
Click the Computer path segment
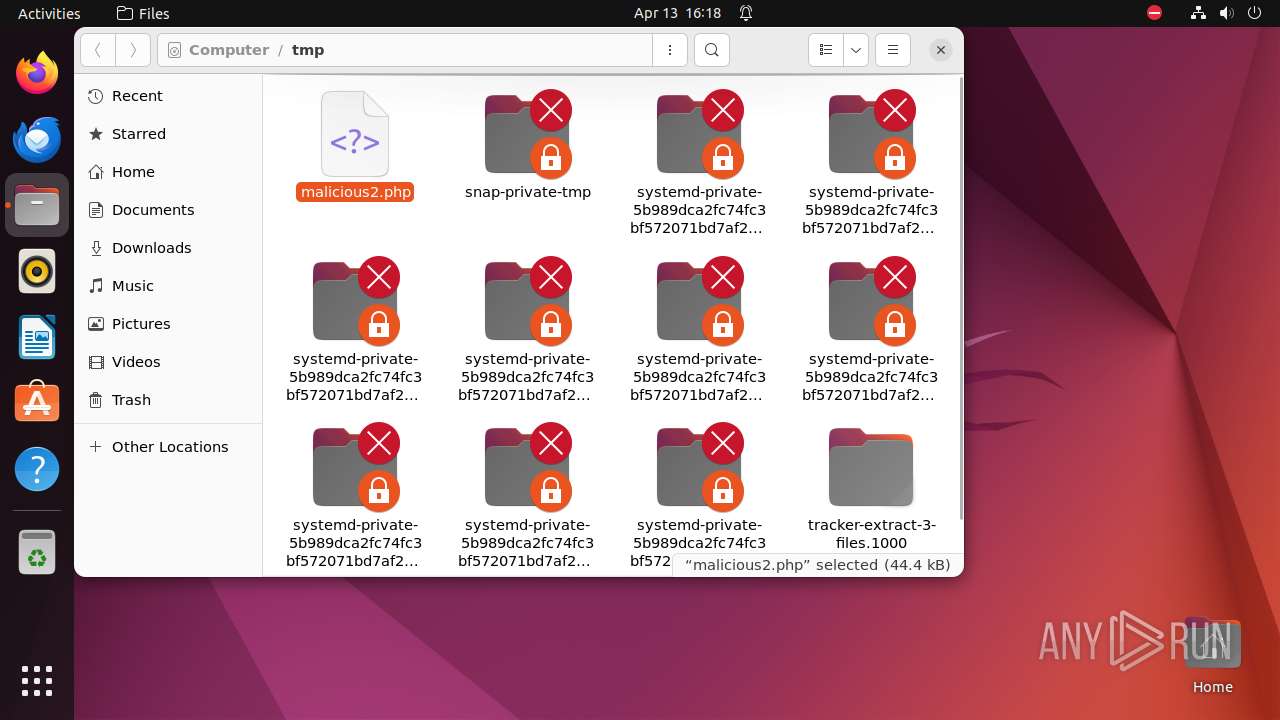point(229,50)
